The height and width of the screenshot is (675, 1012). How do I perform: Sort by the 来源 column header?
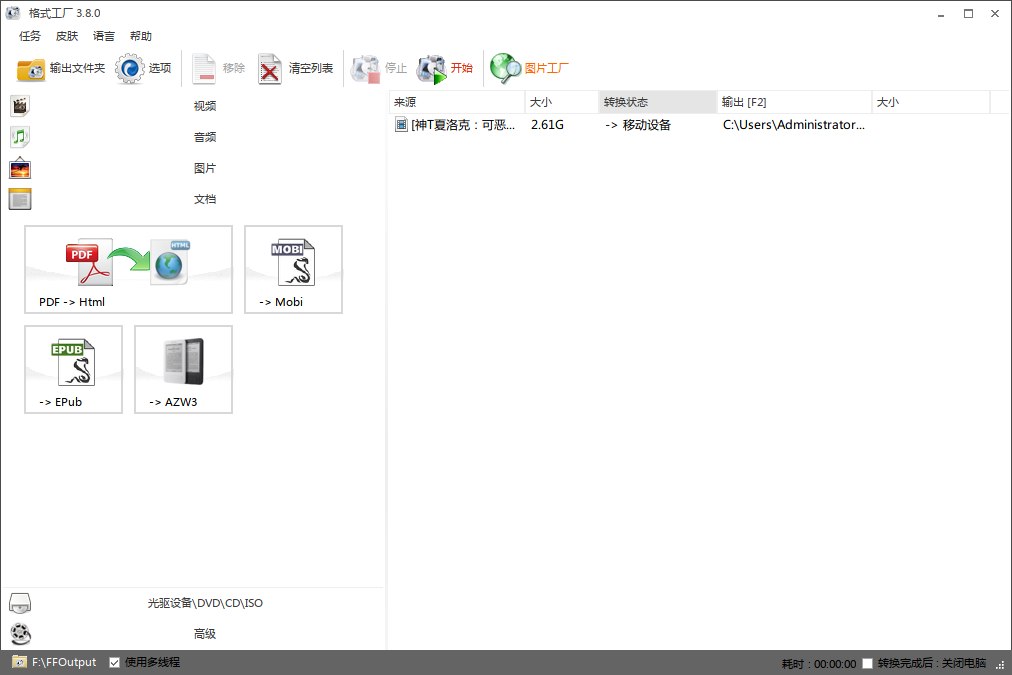point(458,102)
